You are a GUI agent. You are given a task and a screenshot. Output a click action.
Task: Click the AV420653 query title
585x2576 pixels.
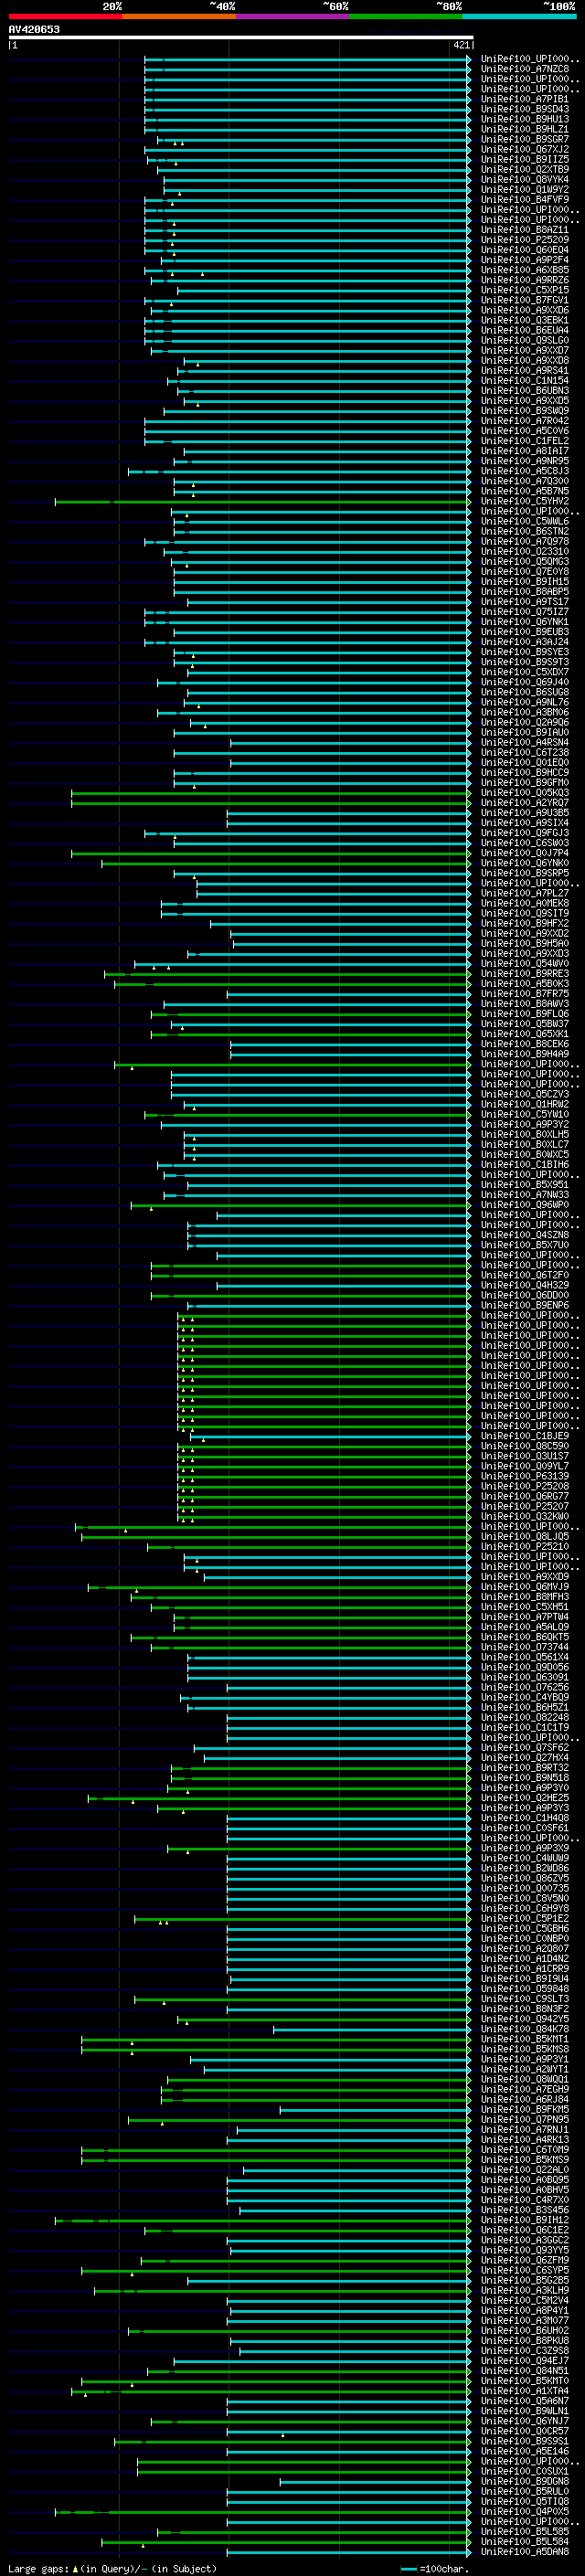pos(34,29)
